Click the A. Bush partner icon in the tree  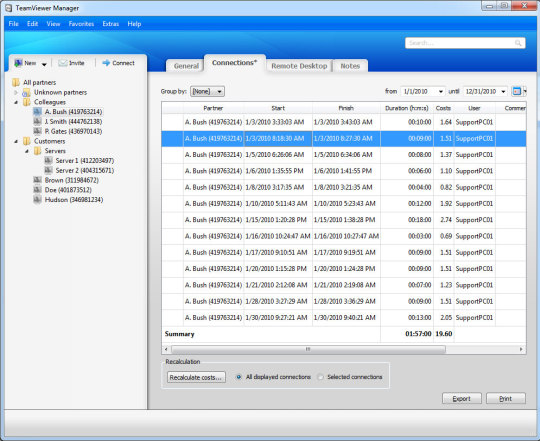pyautogui.click(x=38, y=112)
